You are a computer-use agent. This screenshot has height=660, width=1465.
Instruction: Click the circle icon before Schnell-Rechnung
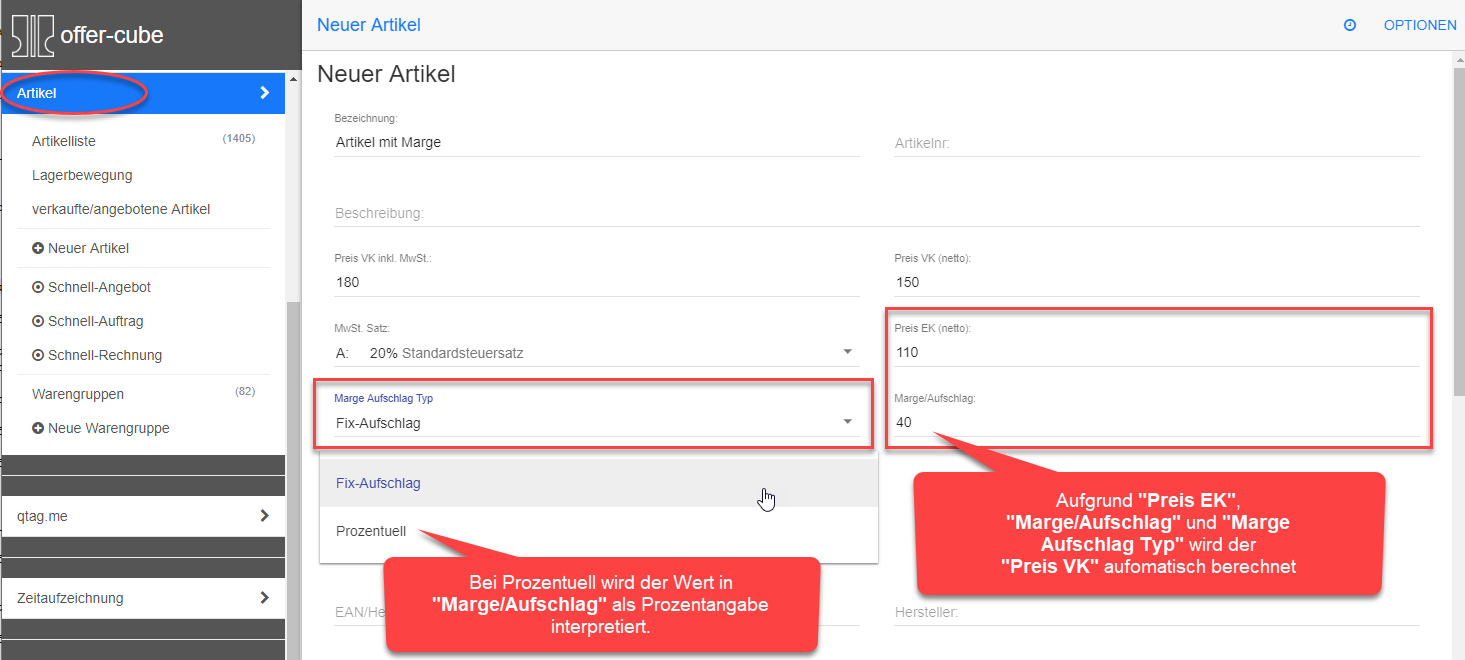38,355
